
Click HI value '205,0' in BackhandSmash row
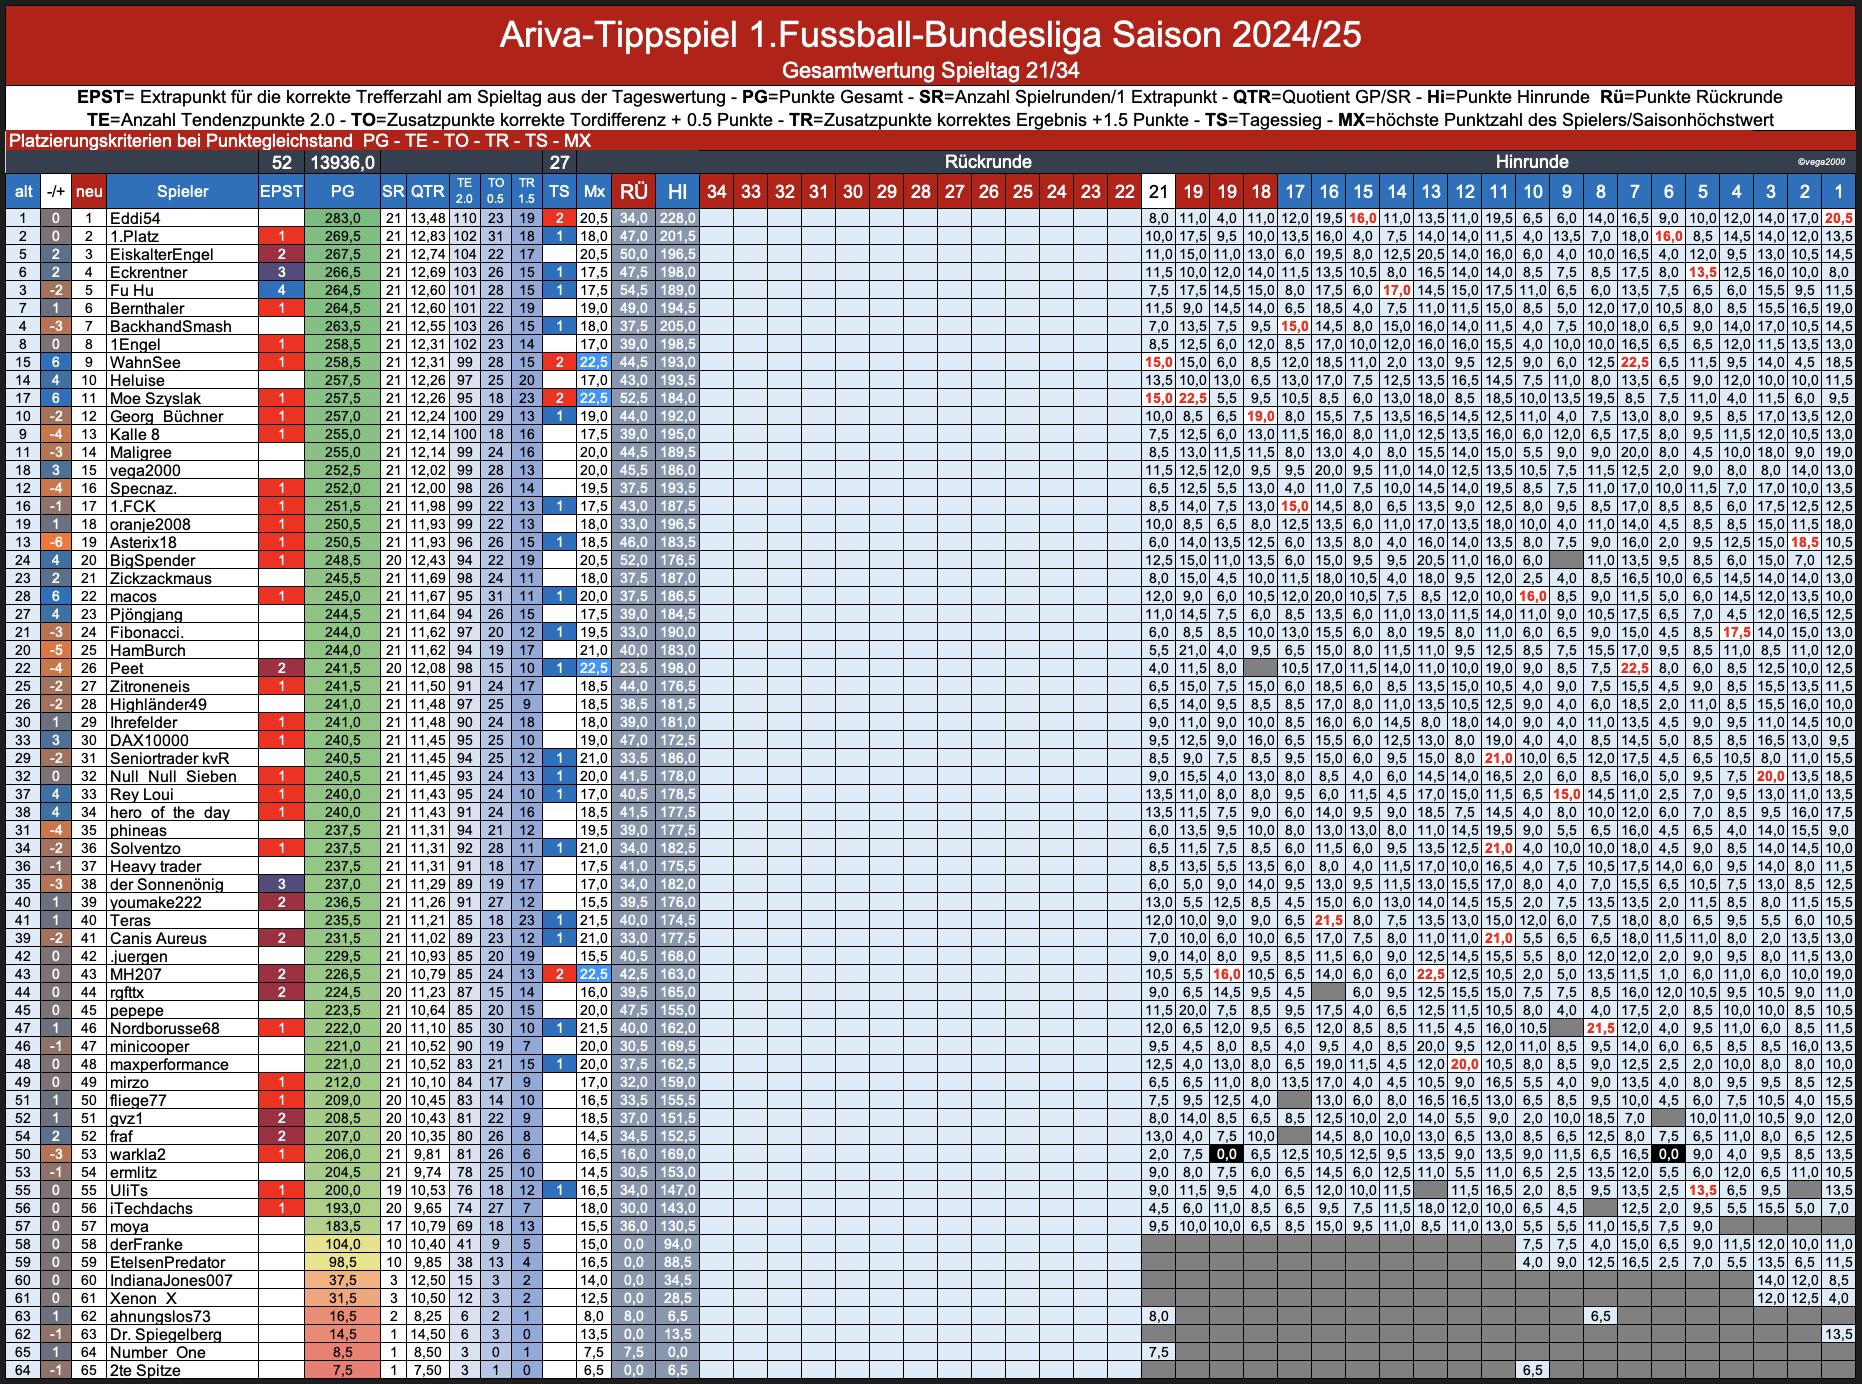click(677, 326)
